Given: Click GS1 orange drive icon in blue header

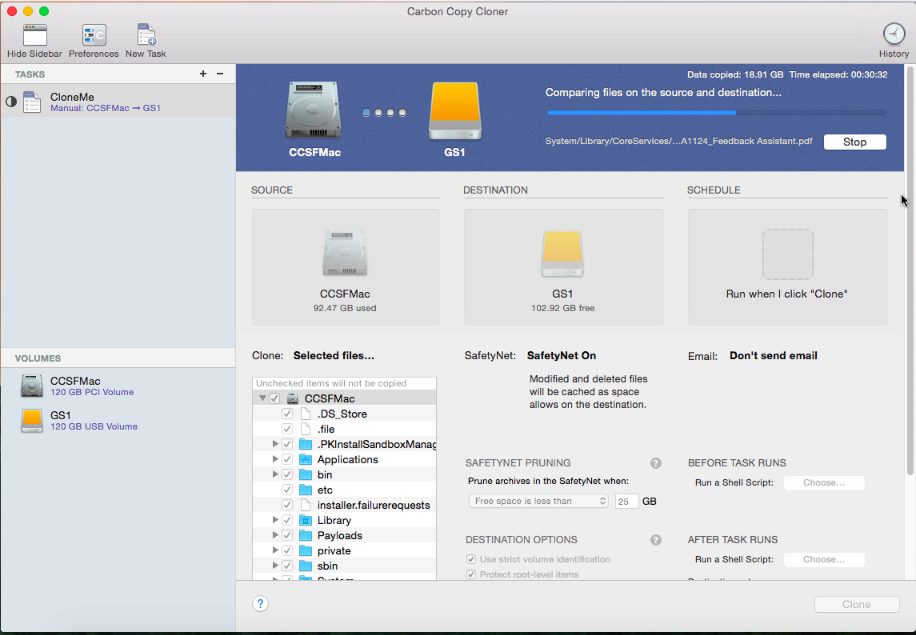Looking at the screenshot, I should click(x=455, y=110).
